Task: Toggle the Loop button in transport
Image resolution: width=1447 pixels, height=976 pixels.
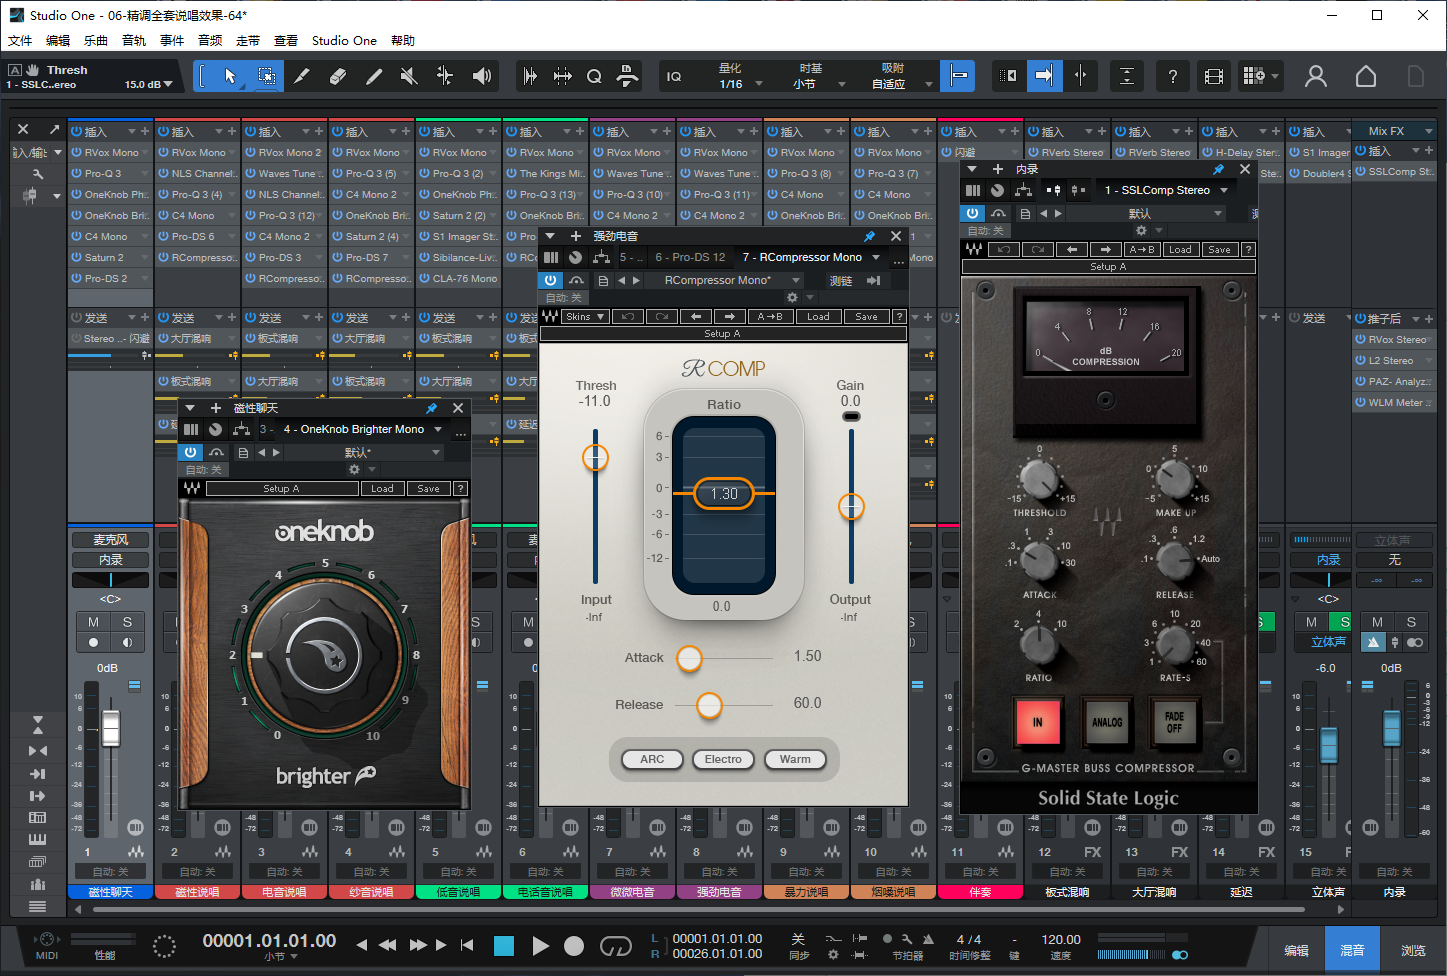Action: point(615,946)
